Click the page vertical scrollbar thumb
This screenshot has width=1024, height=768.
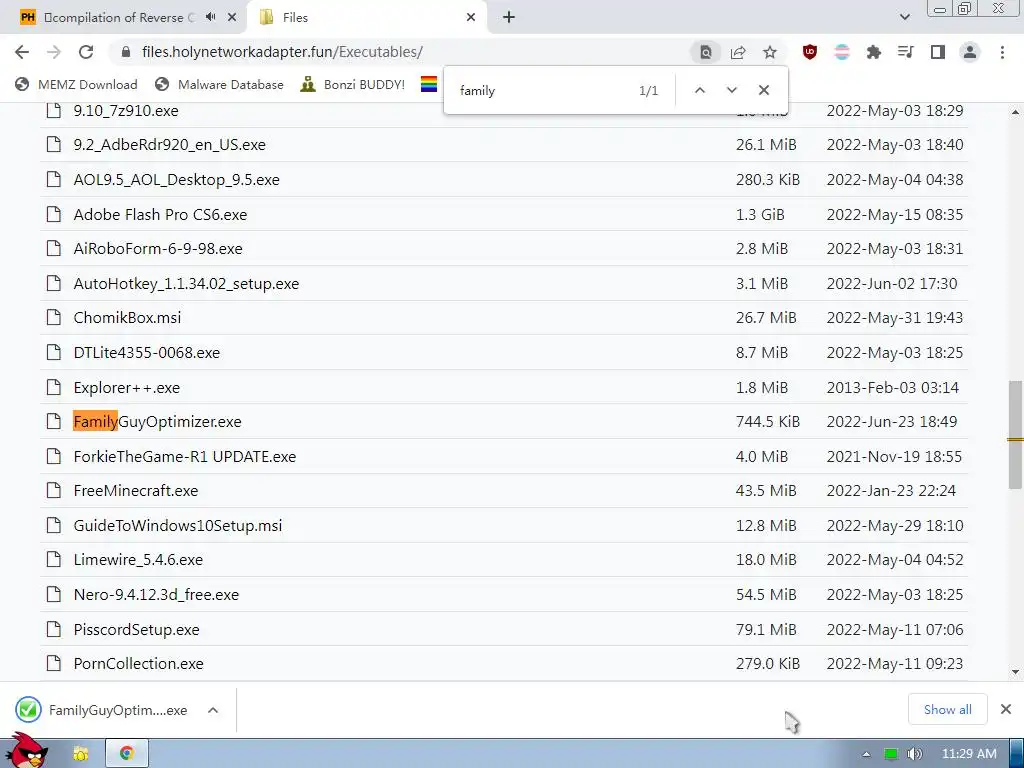(1015, 434)
